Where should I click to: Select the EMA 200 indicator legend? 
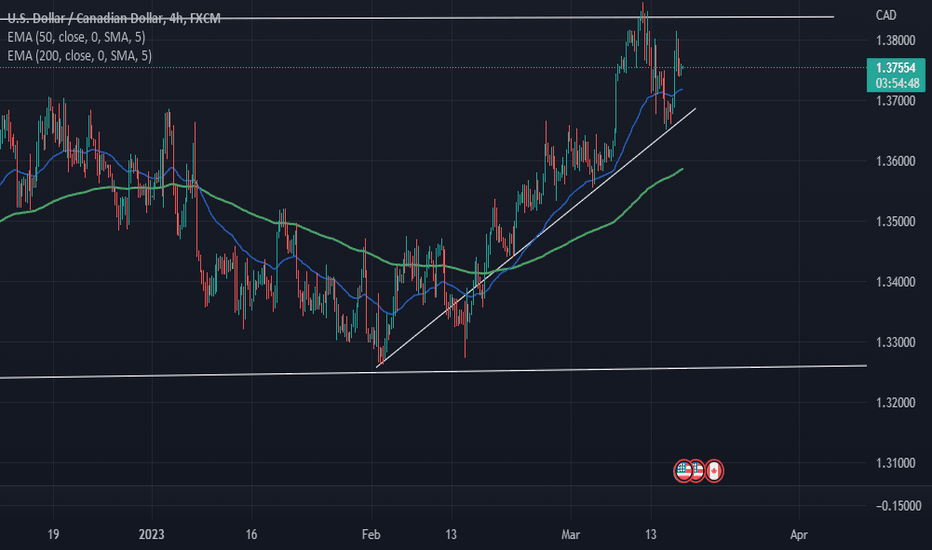80,55
